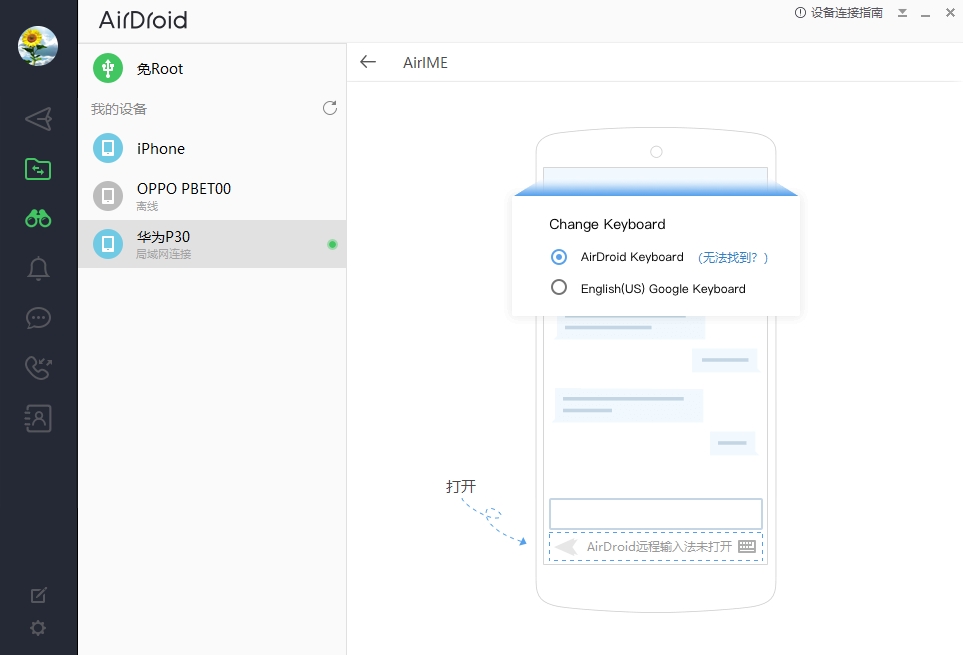This screenshot has width=963, height=655.
Task: Click the 无法找到? help link
Action: point(733,258)
